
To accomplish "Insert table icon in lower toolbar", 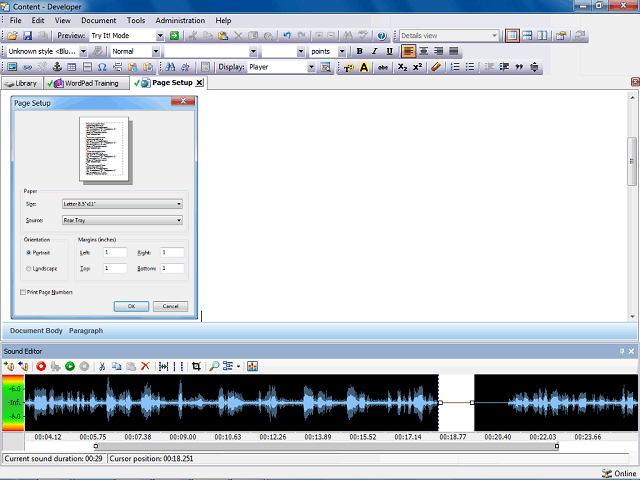I will click(x=72, y=67).
